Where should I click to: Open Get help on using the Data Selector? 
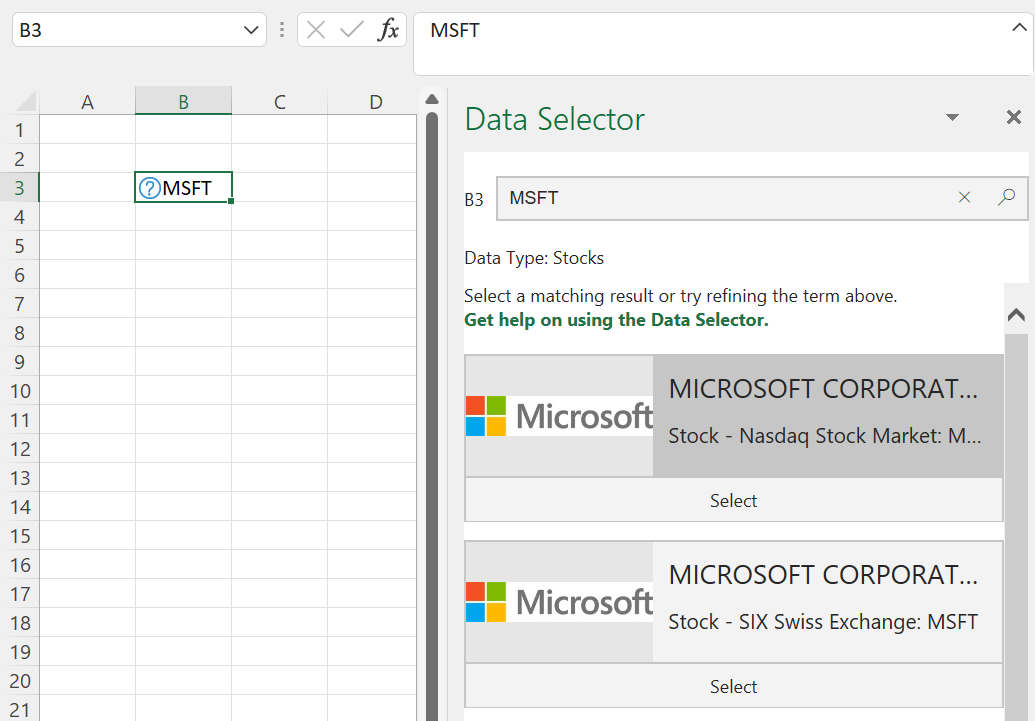click(617, 320)
